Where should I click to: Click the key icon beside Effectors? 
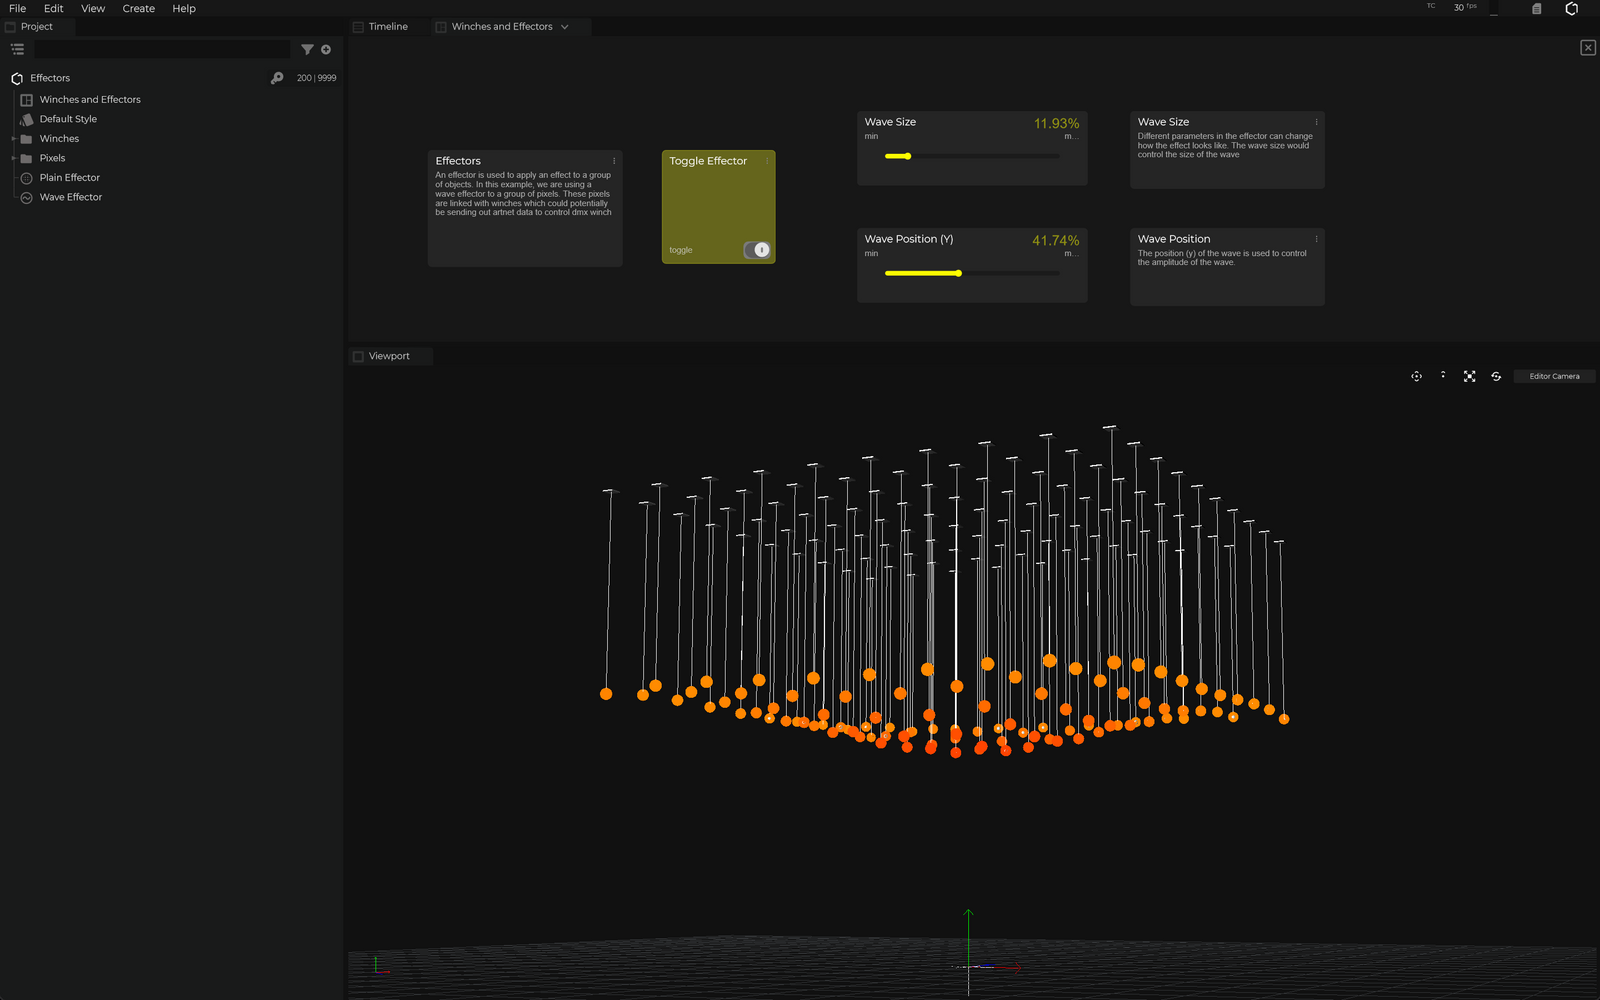point(277,78)
